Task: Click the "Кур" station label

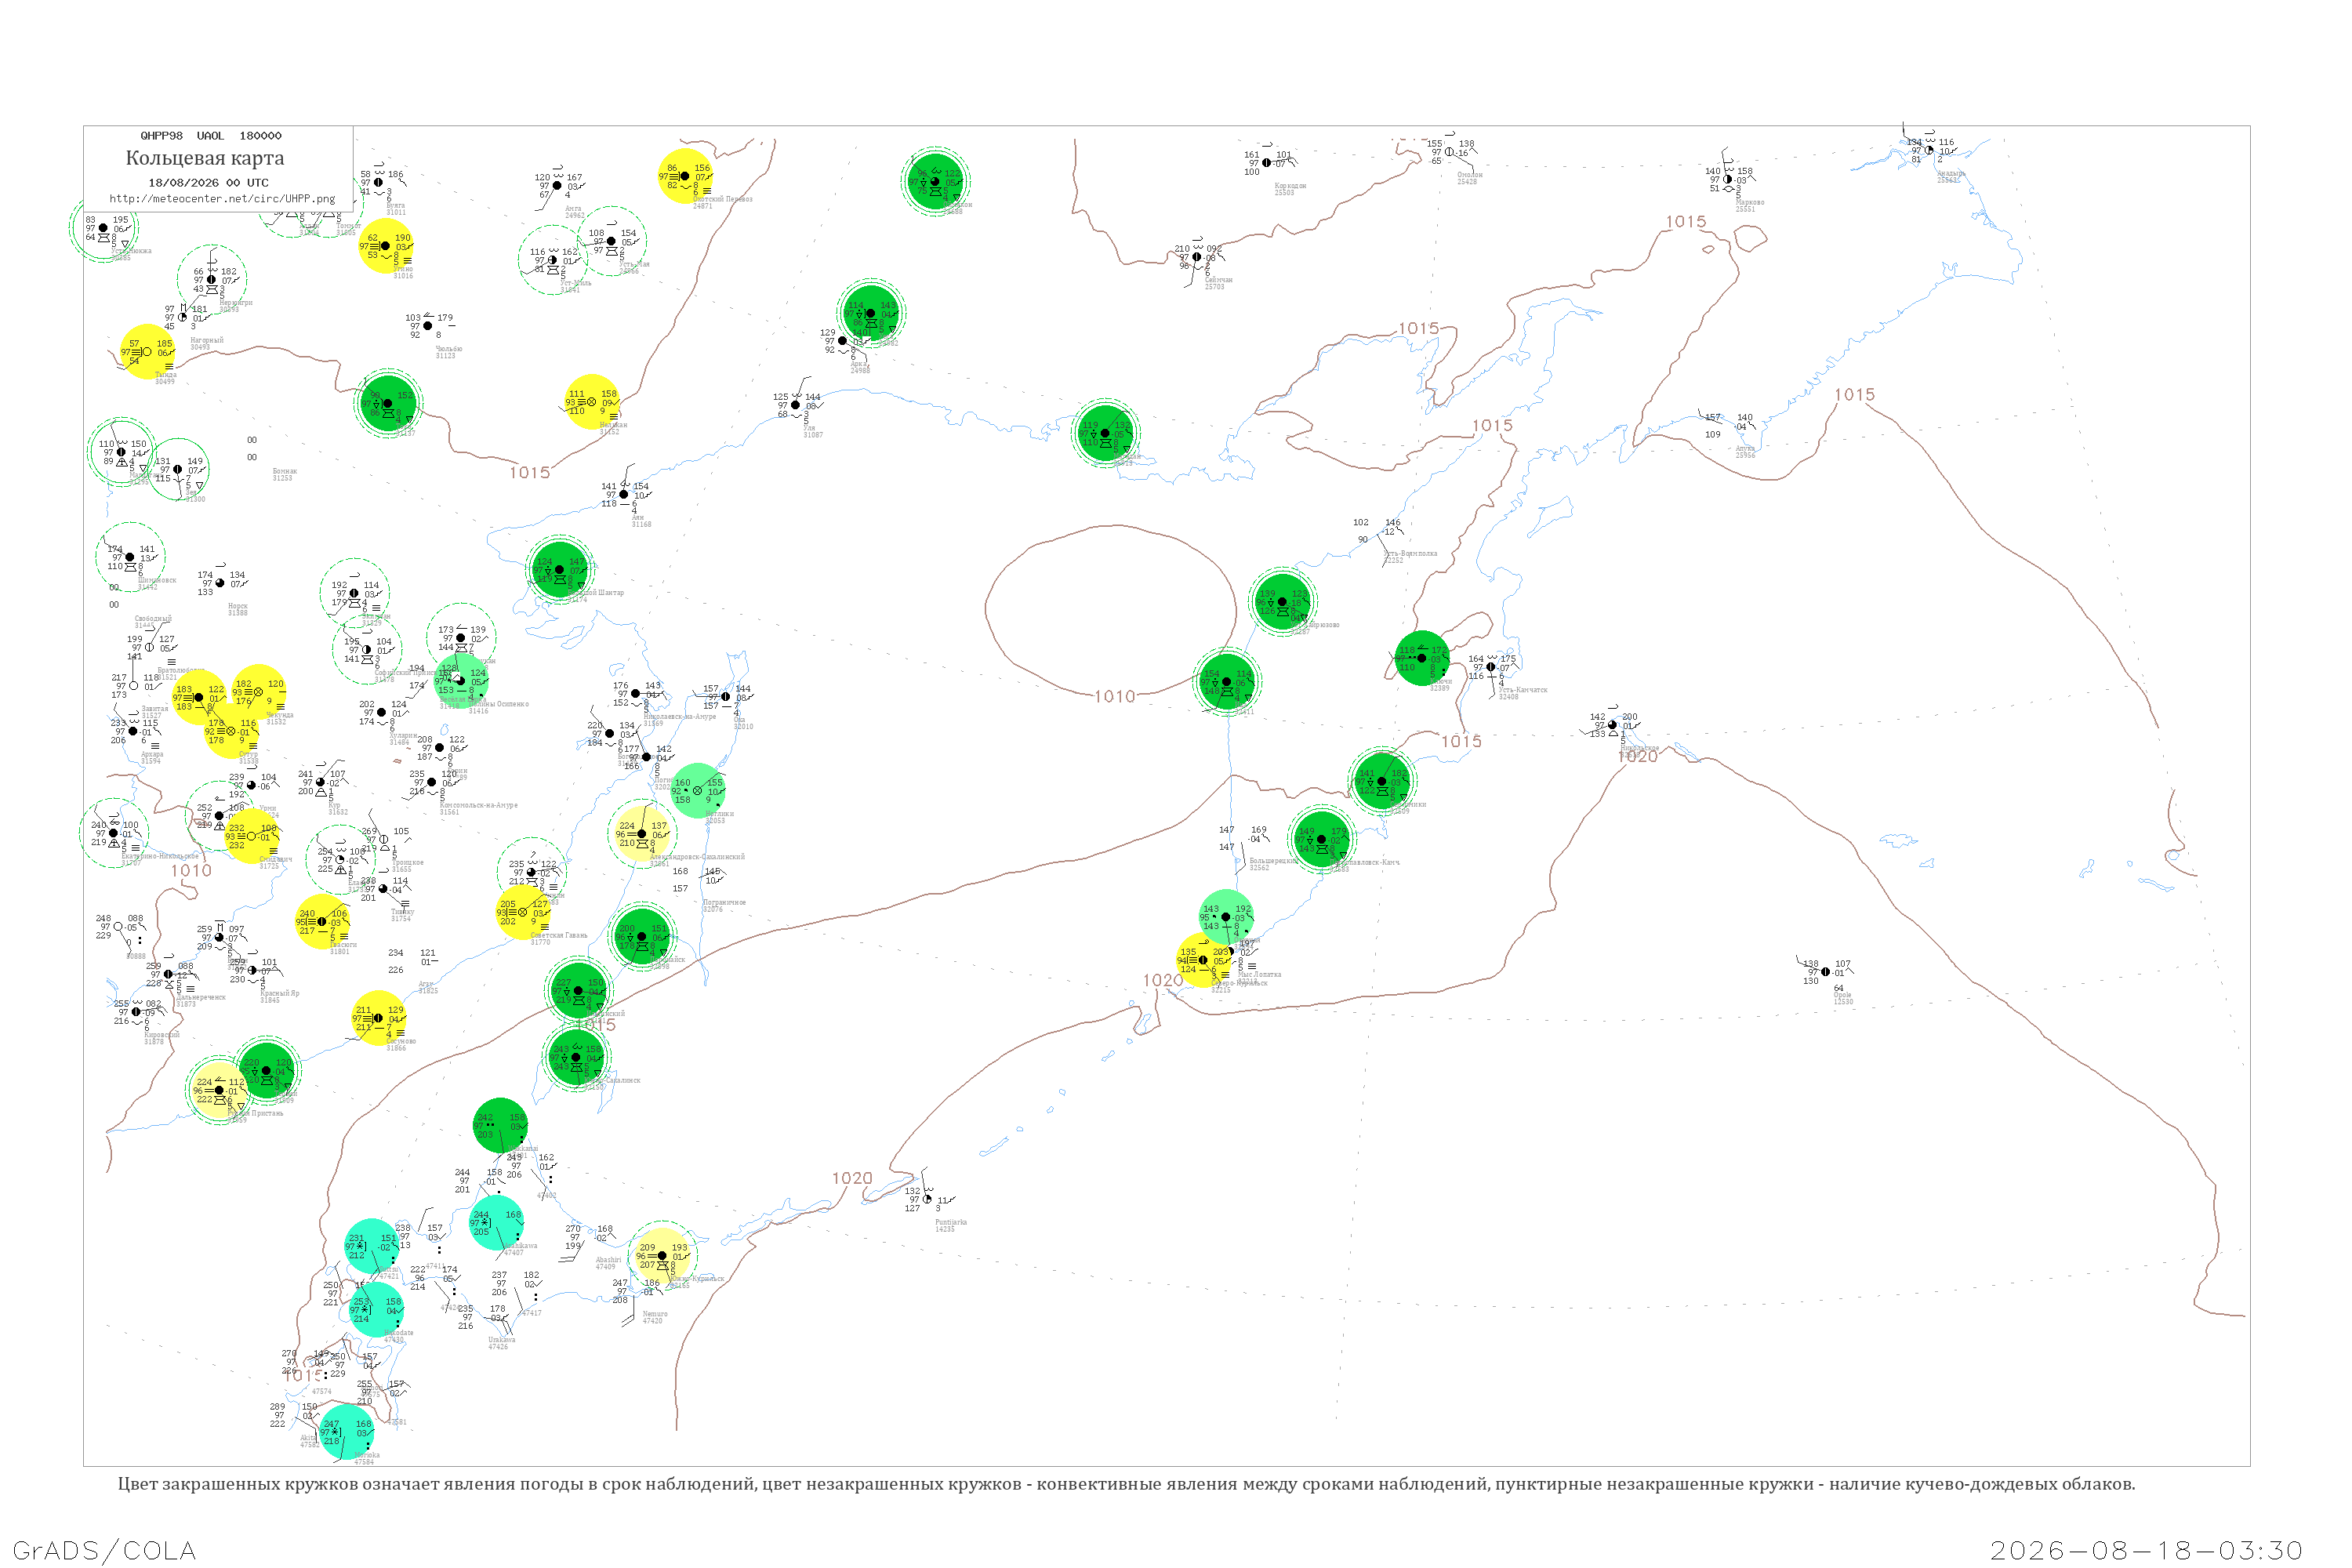Action: pyautogui.click(x=334, y=806)
